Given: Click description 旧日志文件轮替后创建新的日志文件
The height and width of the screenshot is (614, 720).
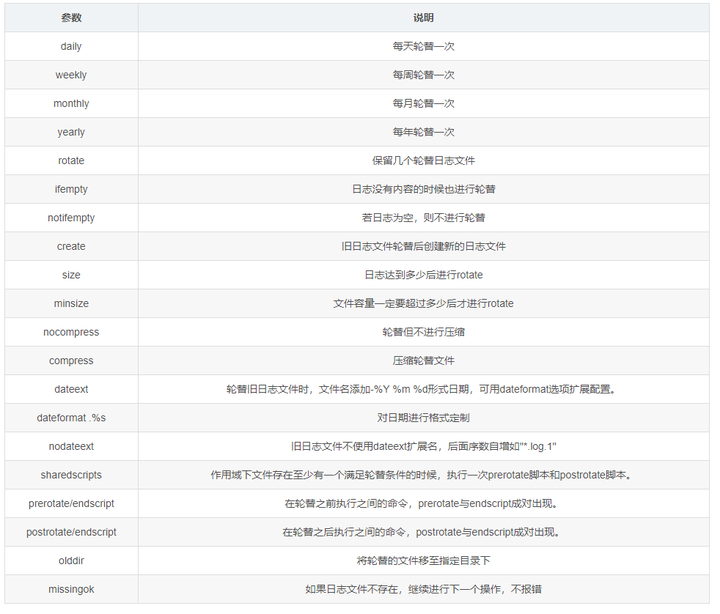Looking at the screenshot, I should 423,246.
